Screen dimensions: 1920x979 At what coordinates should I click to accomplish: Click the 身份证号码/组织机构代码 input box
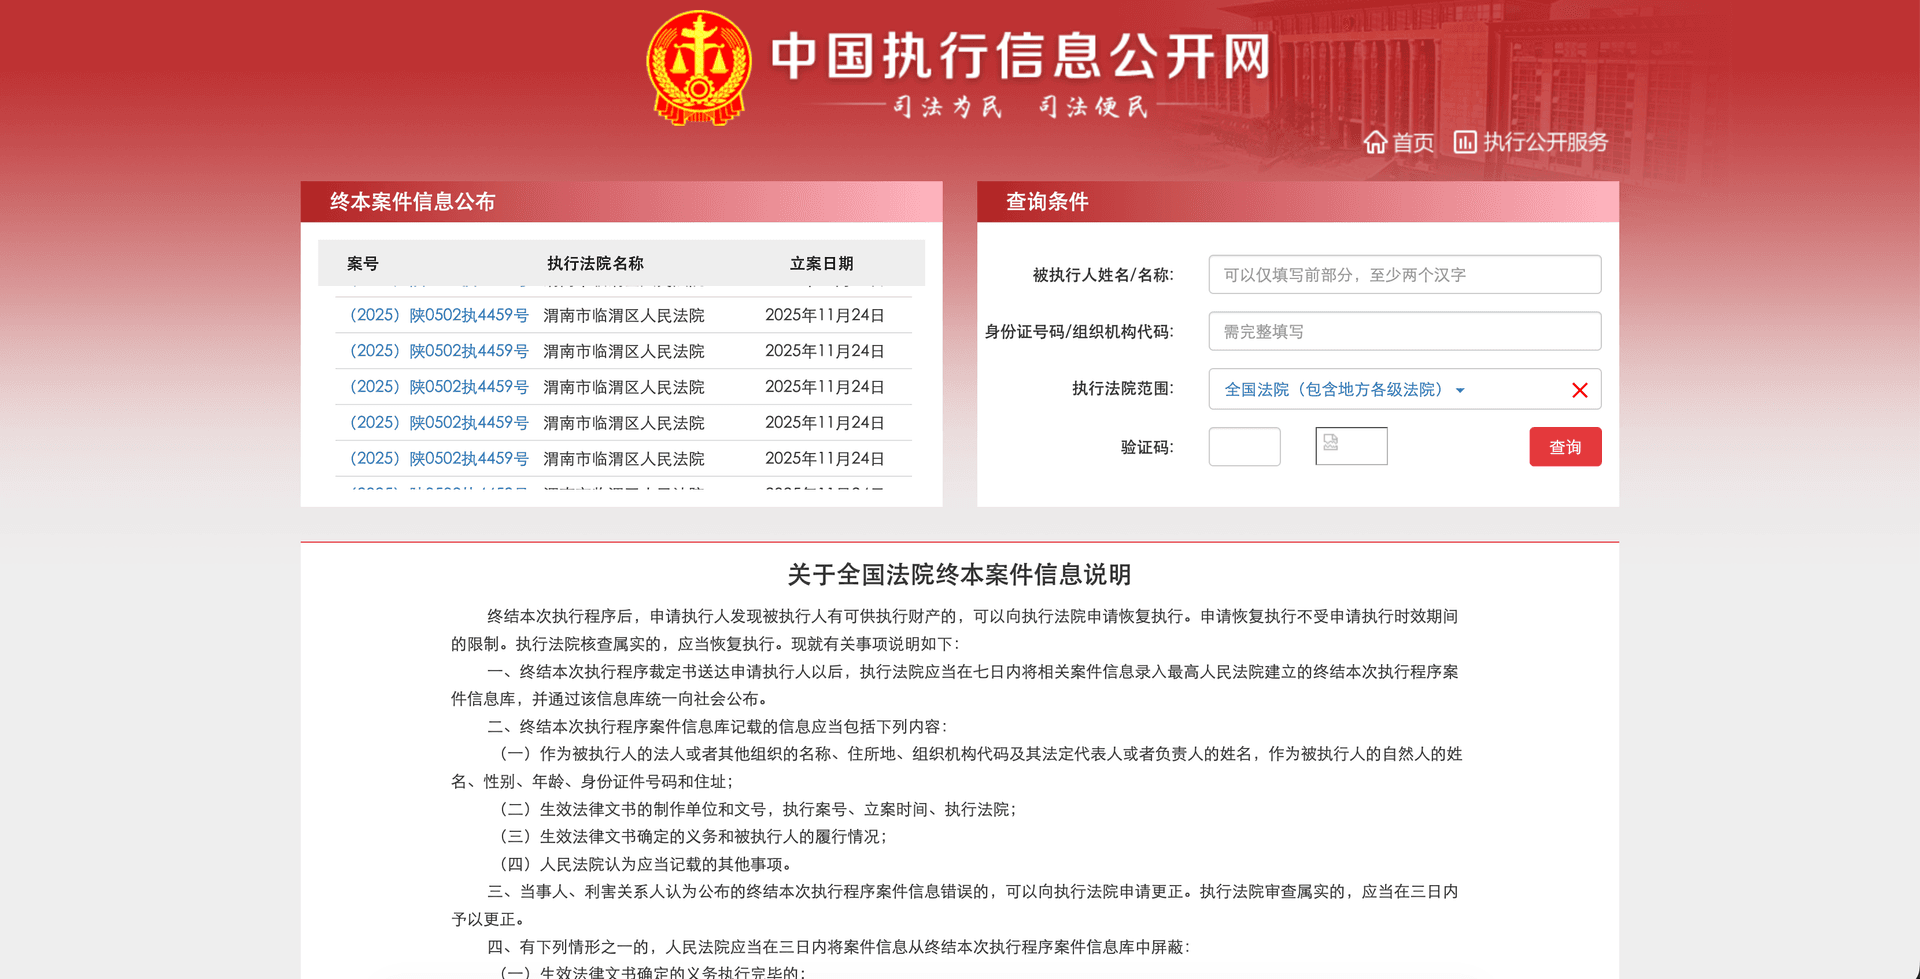(1404, 331)
